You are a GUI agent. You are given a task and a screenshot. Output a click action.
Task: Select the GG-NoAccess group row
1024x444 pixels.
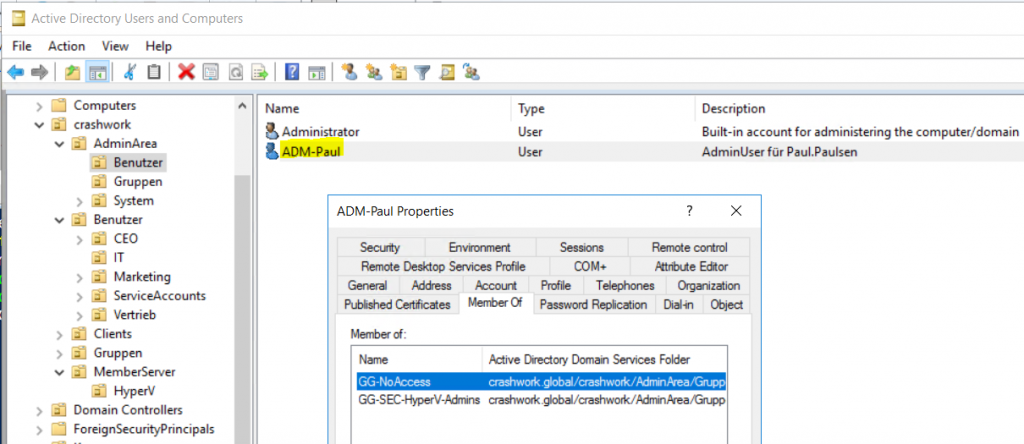click(x=541, y=381)
